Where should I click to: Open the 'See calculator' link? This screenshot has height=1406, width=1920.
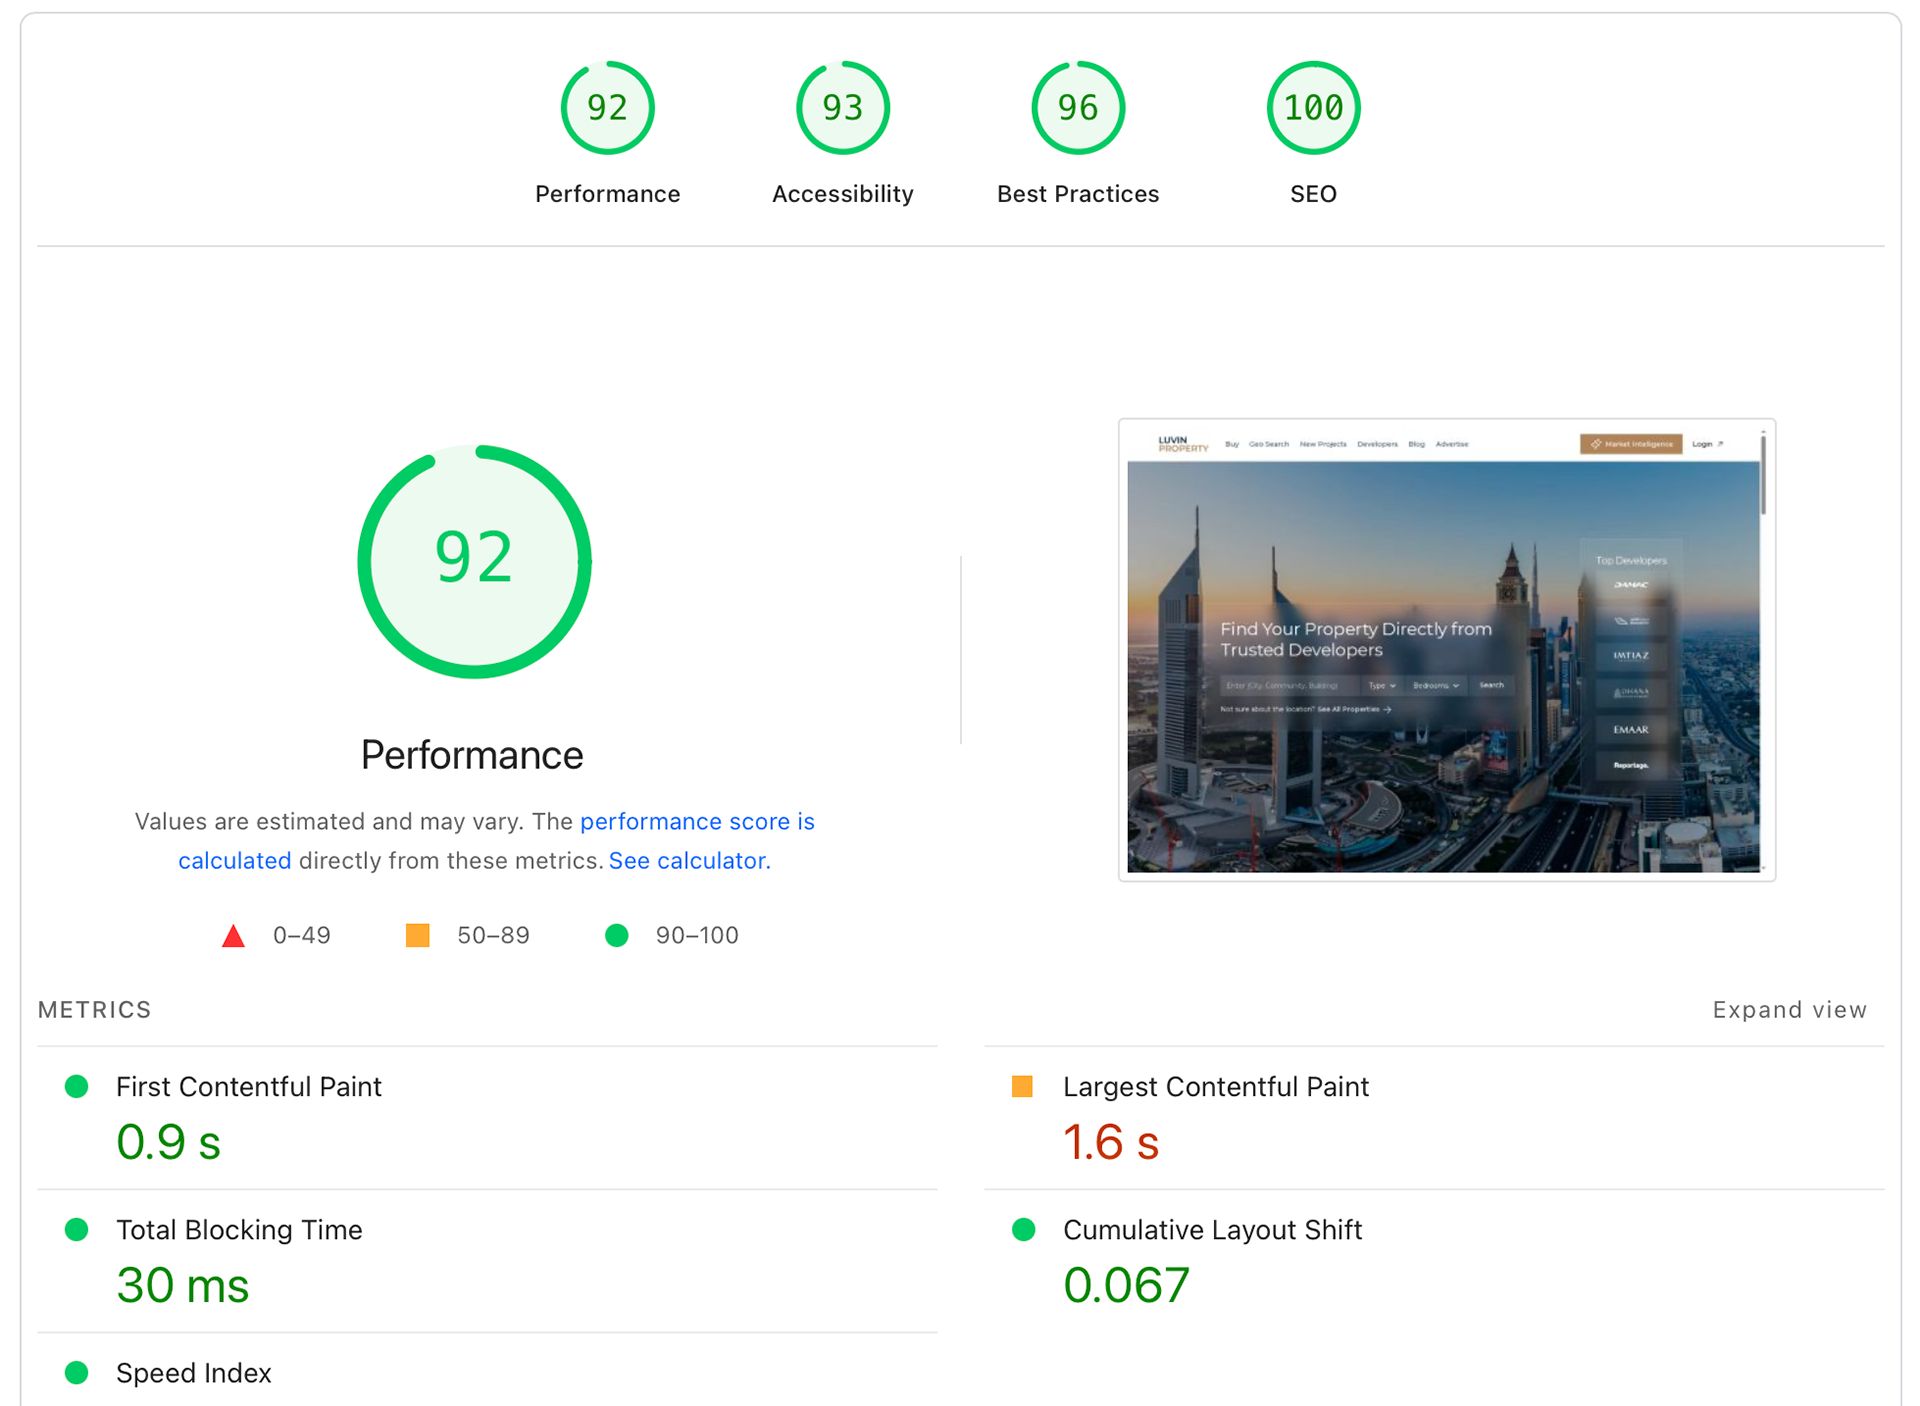click(x=688, y=861)
